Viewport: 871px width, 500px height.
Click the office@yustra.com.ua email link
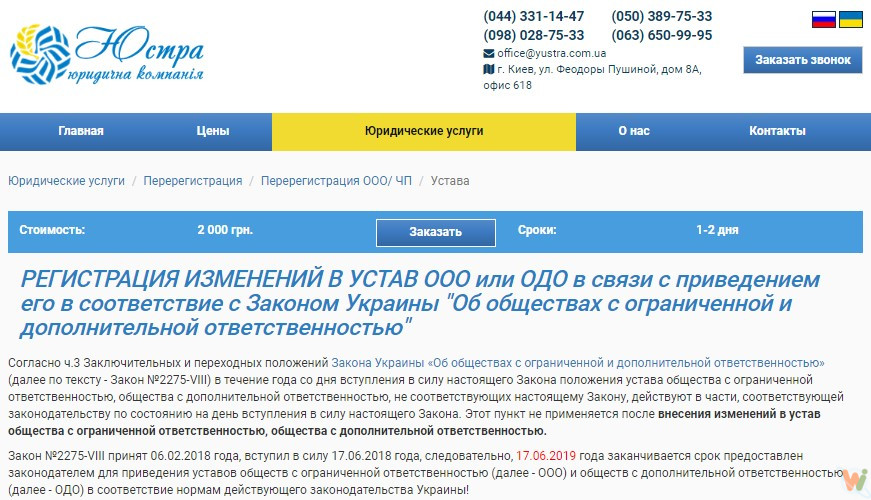(x=552, y=53)
